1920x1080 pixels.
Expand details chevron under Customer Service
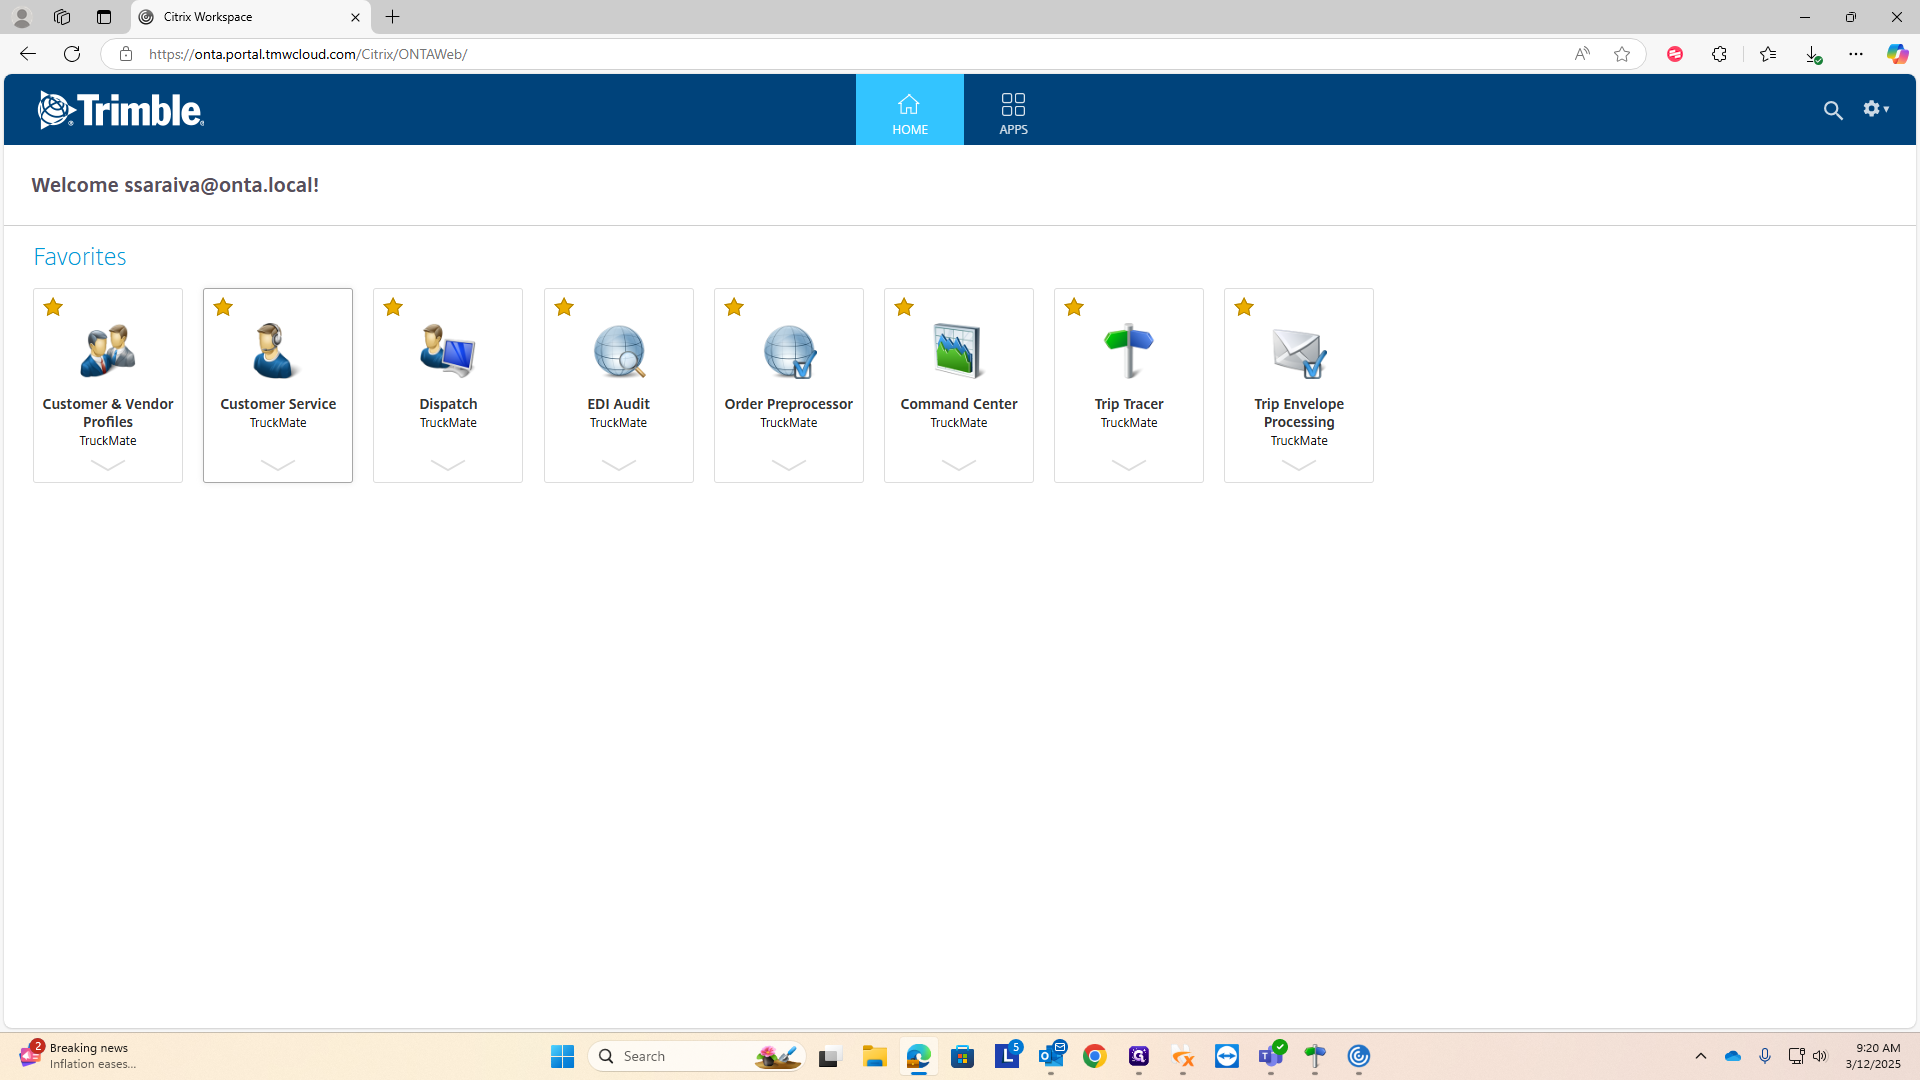[x=277, y=465]
